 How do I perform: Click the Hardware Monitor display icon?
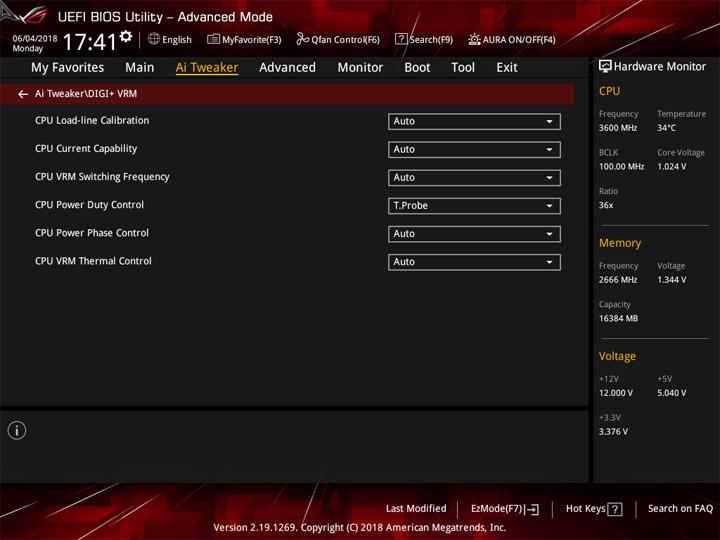tap(605, 67)
